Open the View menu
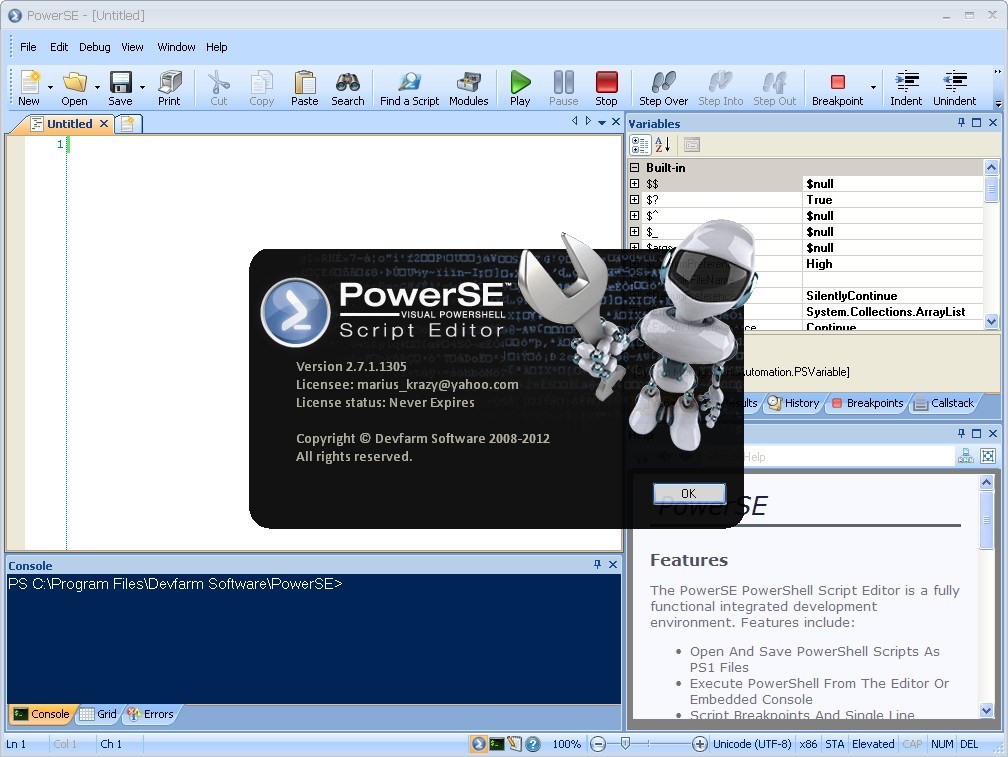1008x757 pixels. pyautogui.click(x=132, y=47)
